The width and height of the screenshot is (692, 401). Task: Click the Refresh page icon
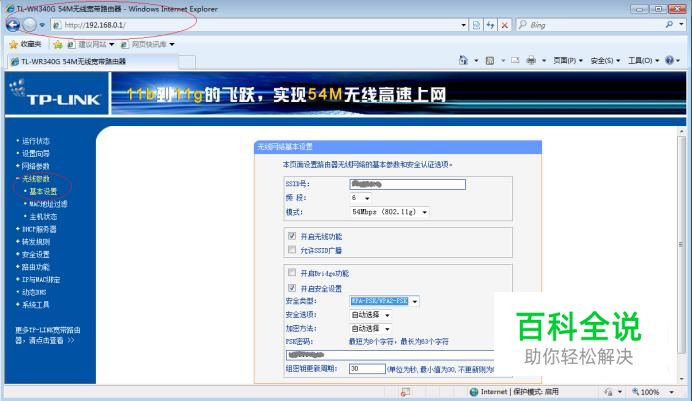pos(490,25)
